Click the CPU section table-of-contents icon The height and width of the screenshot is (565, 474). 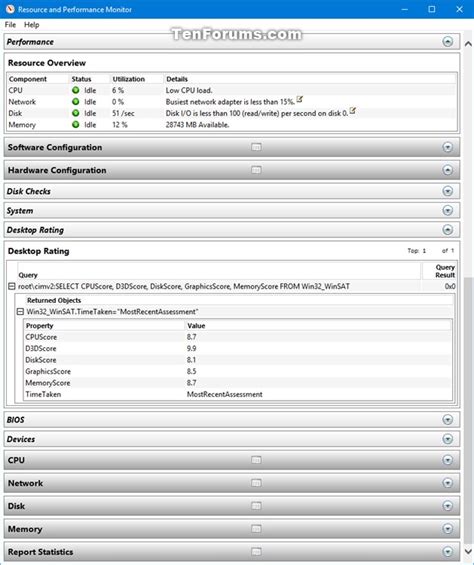click(x=256, y=460)
